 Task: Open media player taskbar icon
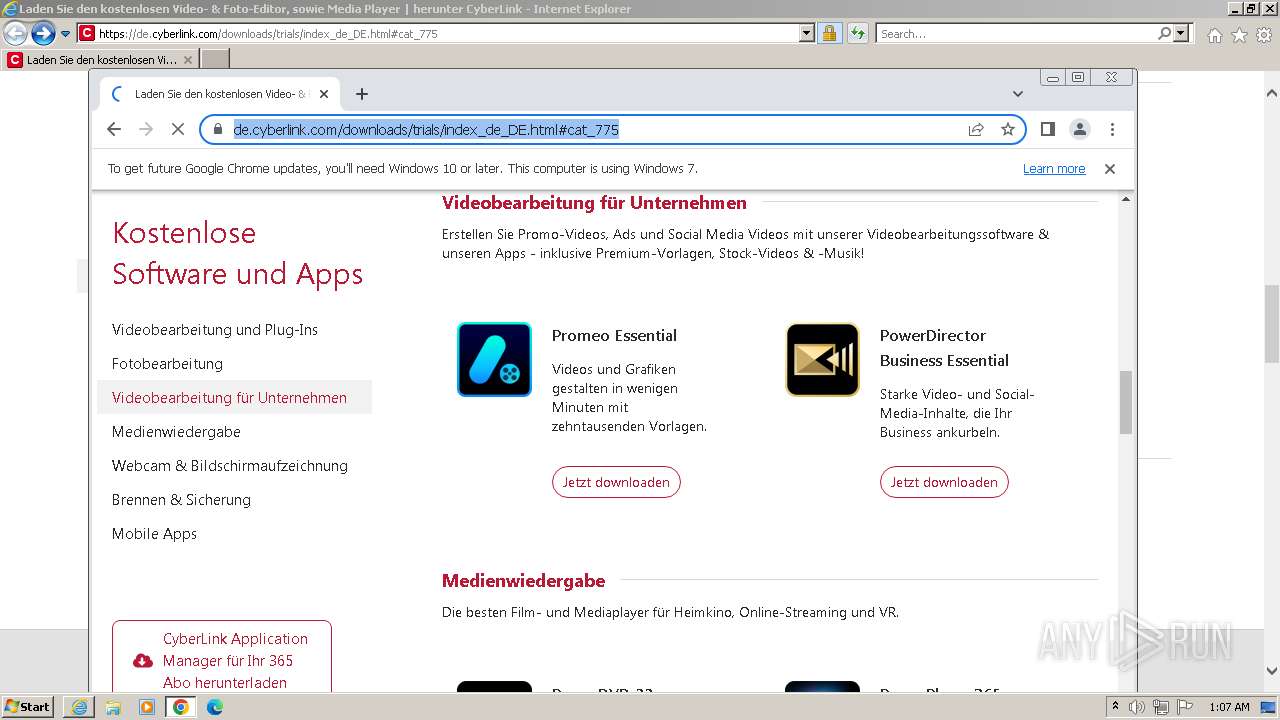pyautogui.click(x=147, y=707)
